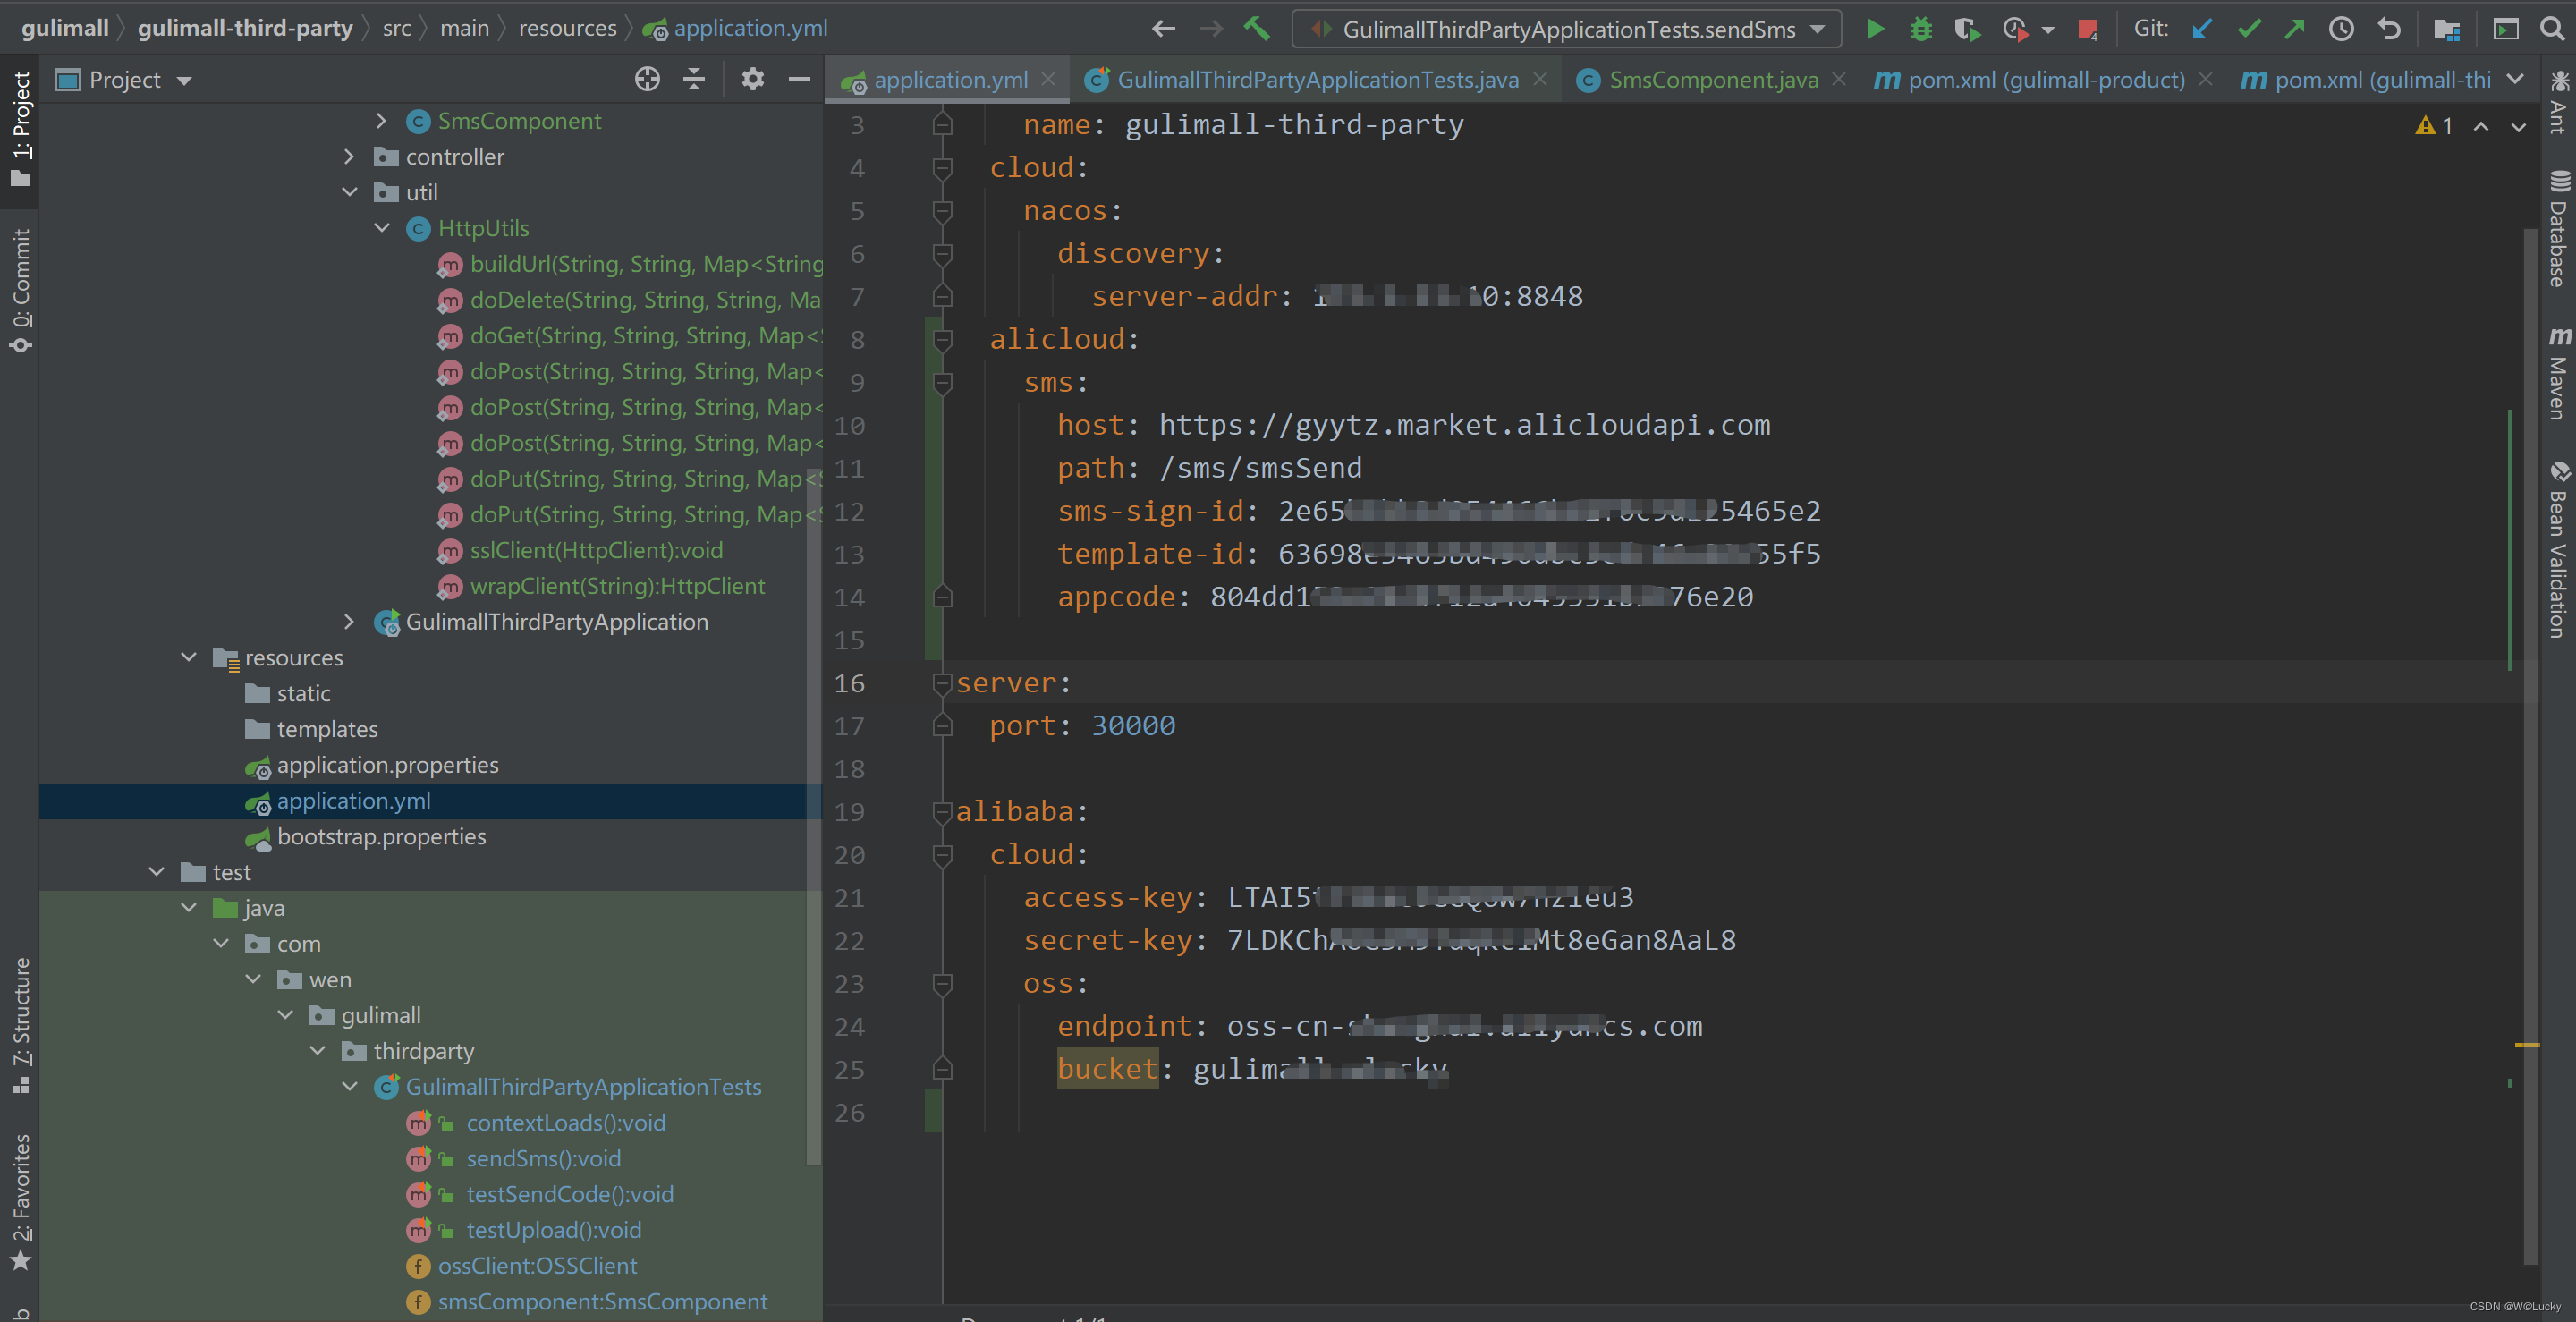Click the red Stop button
2576x1322 pixels.
[2087, 29]
